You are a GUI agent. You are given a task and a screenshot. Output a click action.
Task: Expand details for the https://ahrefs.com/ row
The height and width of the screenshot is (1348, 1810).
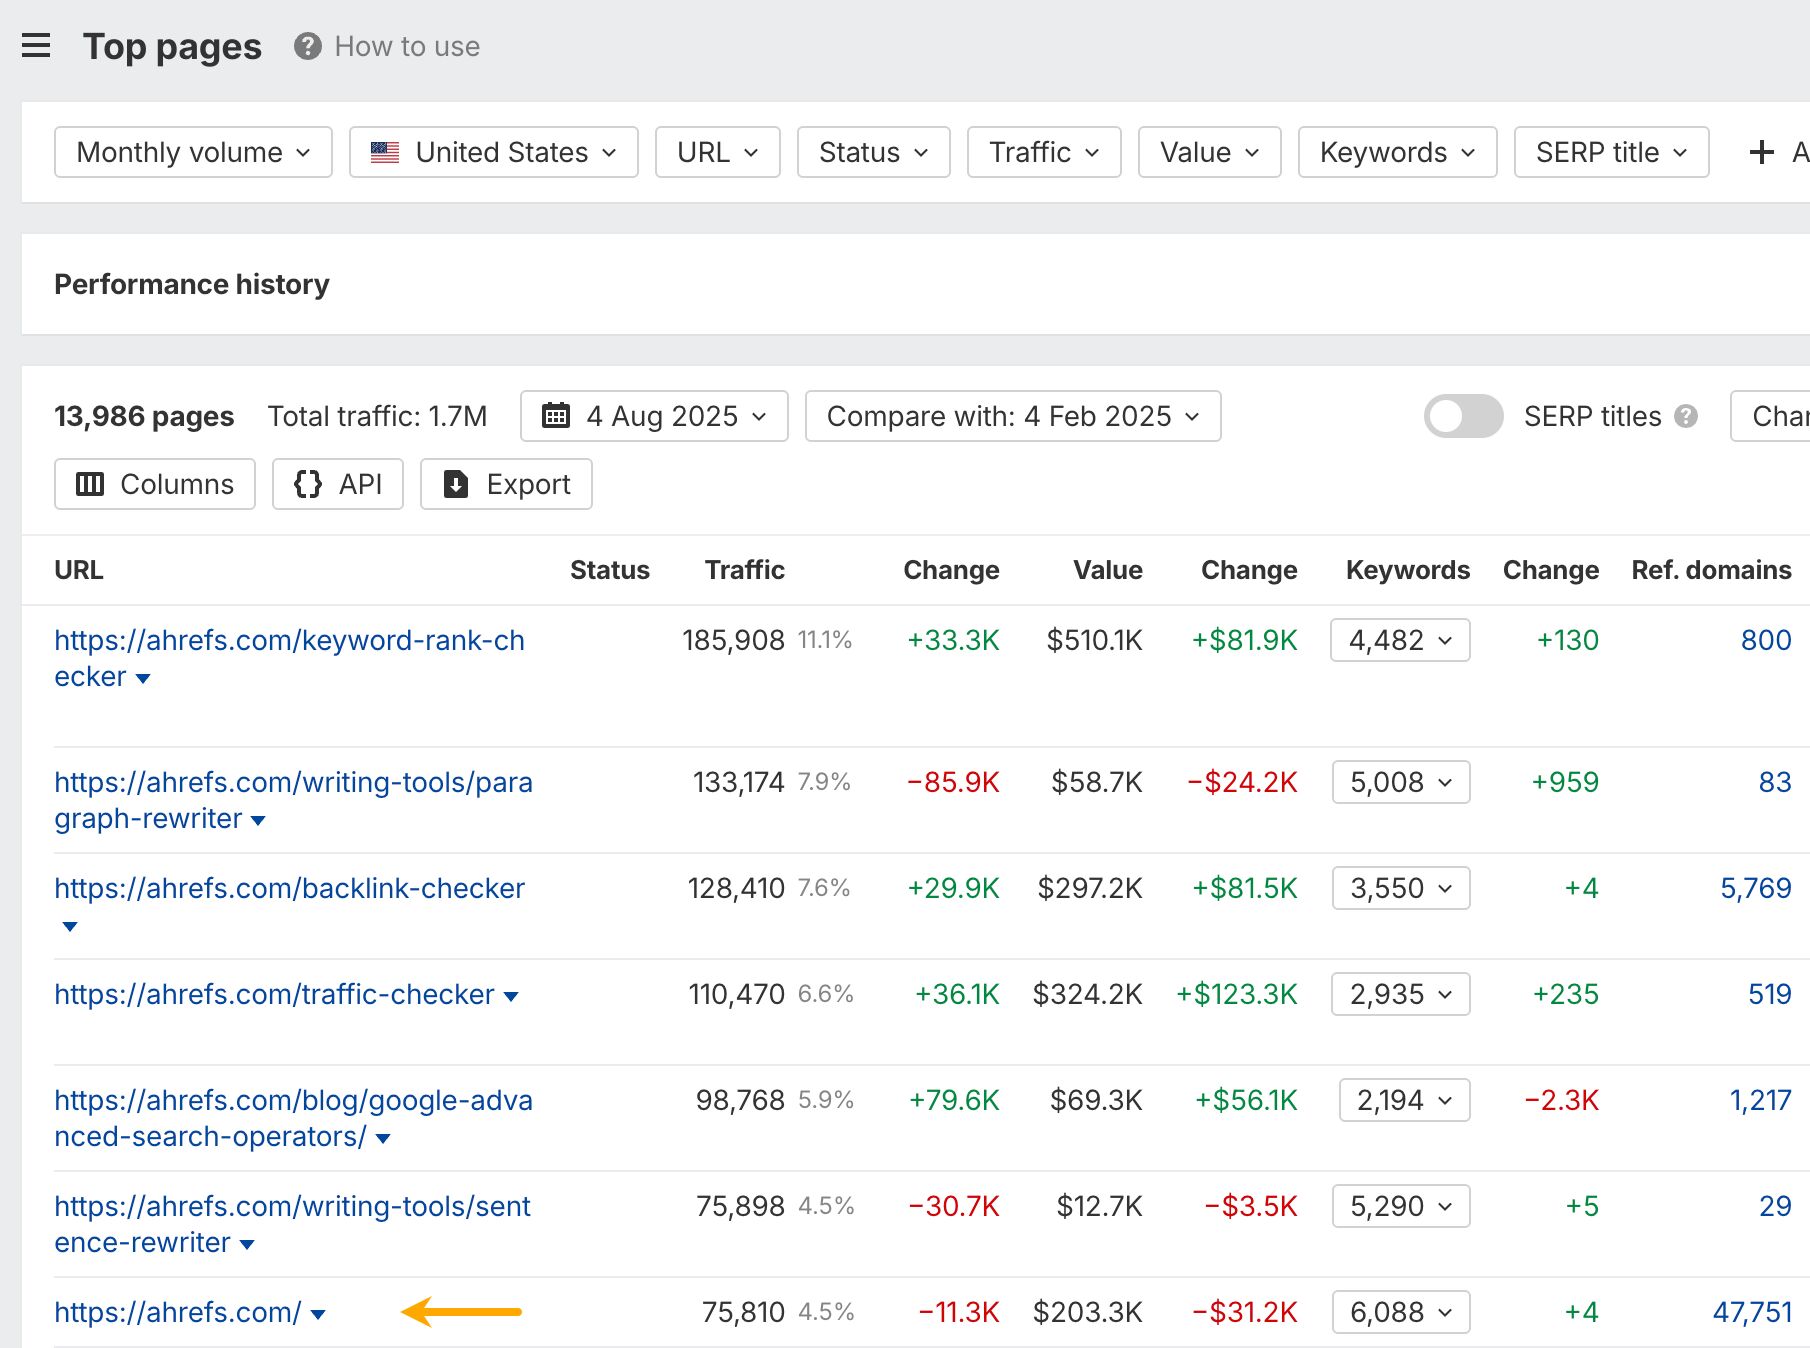pyautogui.click(x=318, y=1313)
